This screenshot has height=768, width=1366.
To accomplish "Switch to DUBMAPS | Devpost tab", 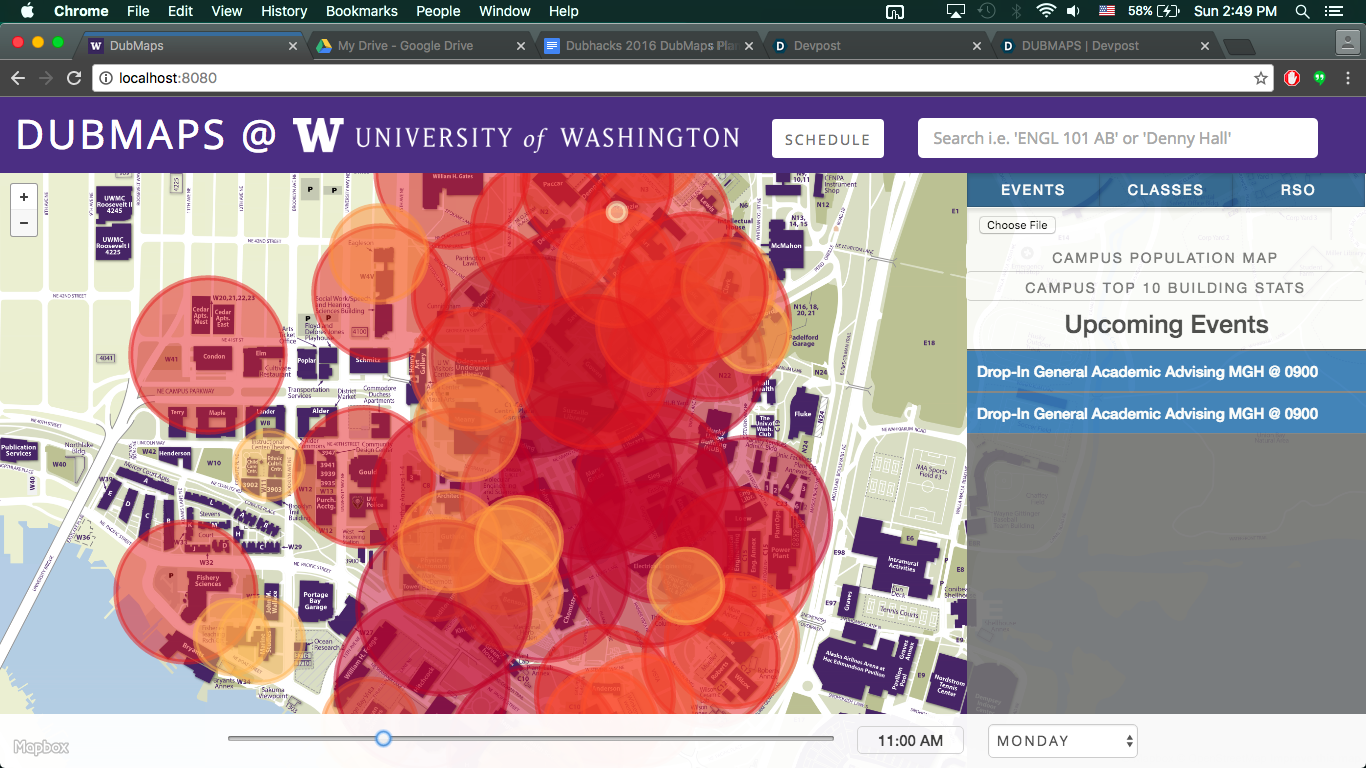I will click(1080, 46).
